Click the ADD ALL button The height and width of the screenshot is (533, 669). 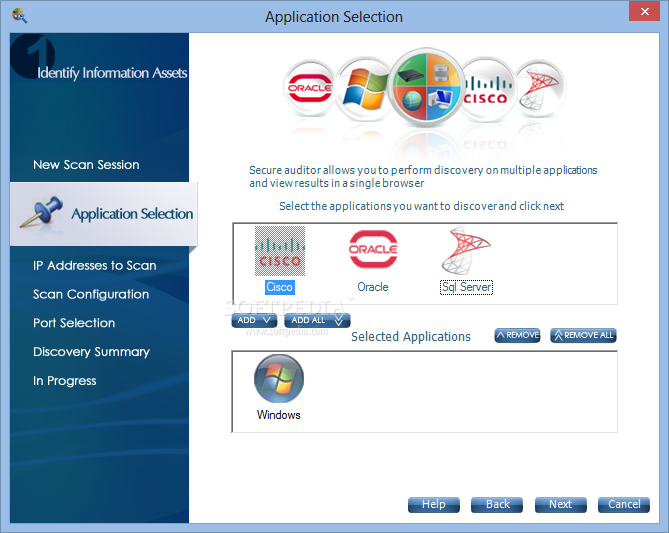[317, 320]
